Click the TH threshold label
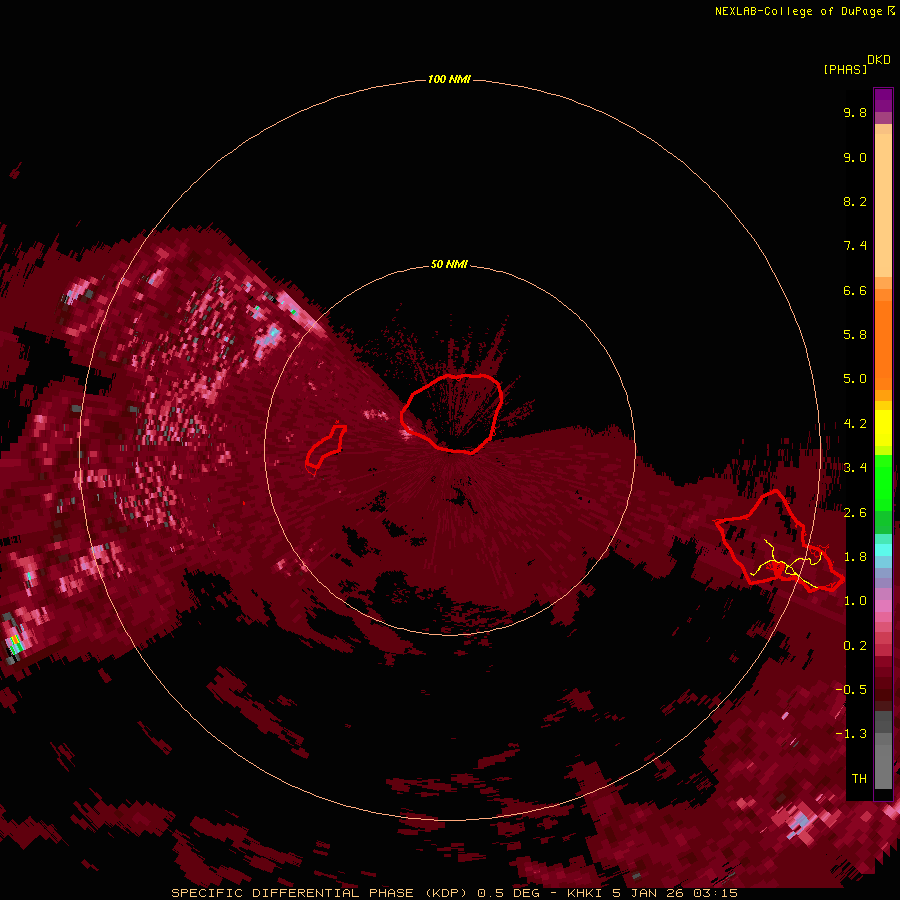 click(x=859, y=779)
